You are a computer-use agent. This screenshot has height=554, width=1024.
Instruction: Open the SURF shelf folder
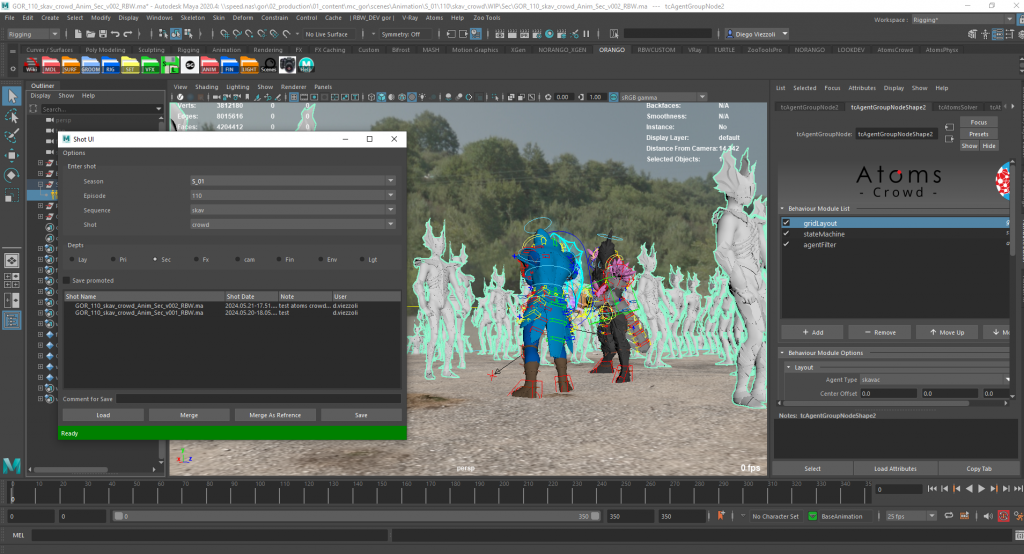click(x=71, y=65)
